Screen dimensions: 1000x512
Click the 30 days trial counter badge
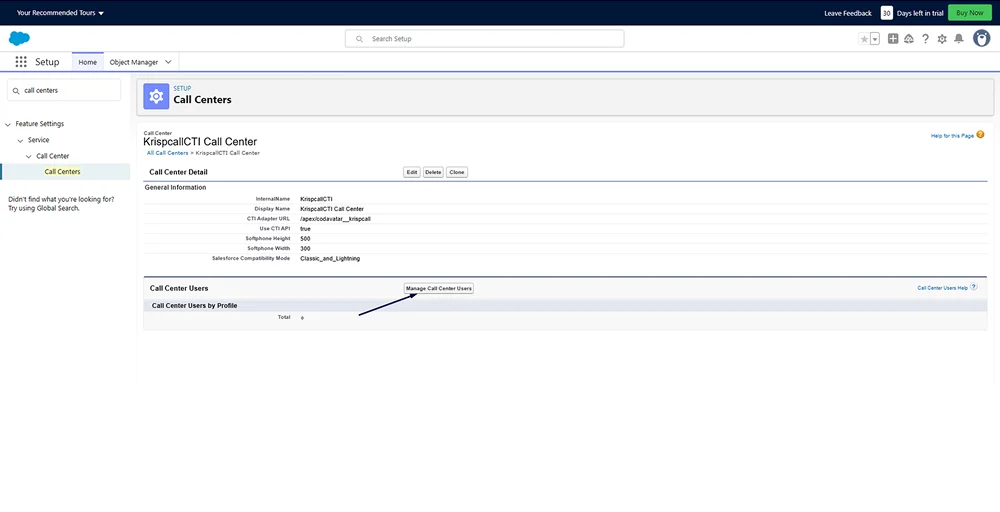[x=886, y=13]
